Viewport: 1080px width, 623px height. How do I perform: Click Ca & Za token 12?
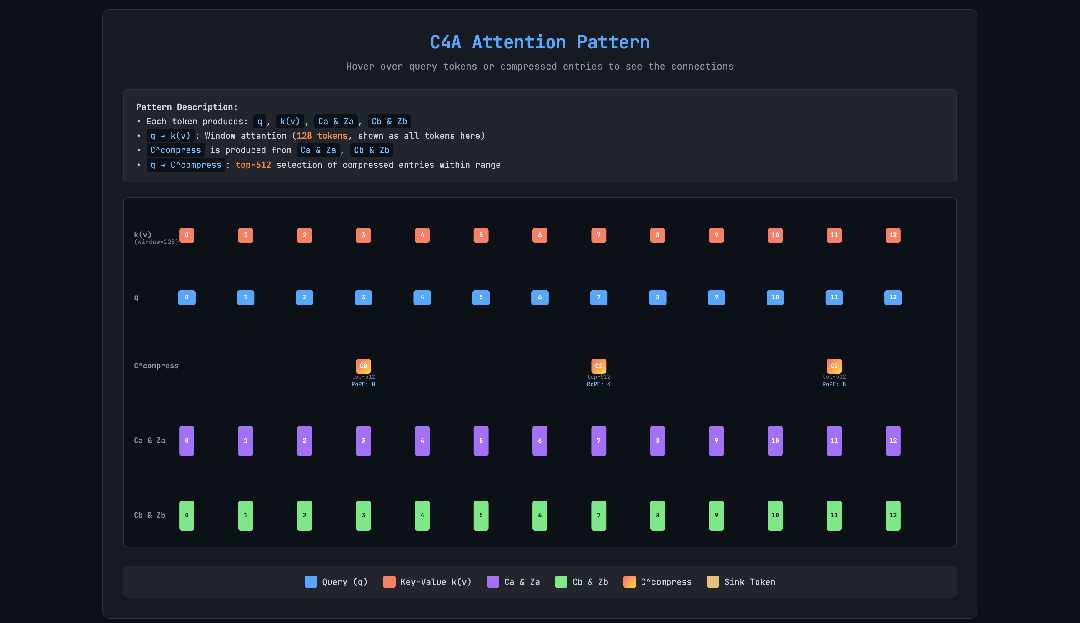(x=893, y=441)
